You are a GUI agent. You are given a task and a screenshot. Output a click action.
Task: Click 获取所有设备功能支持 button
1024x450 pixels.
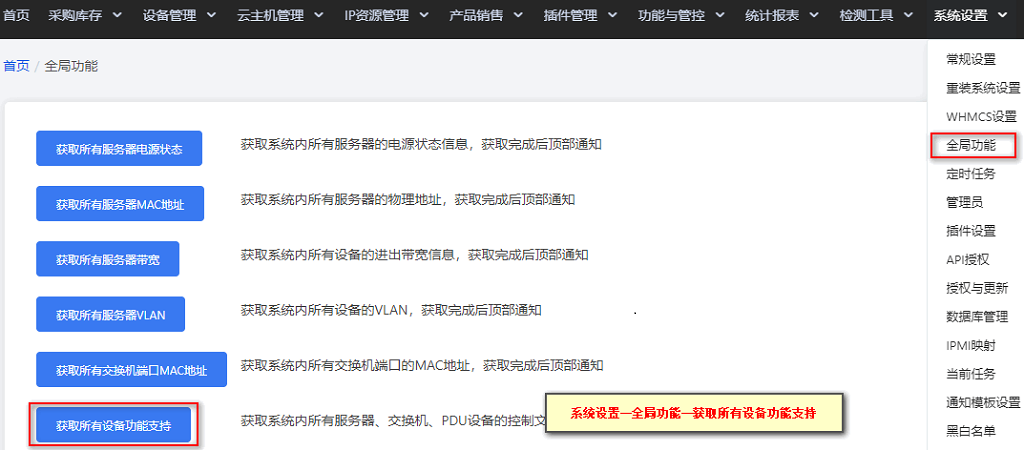coord(114,426)
